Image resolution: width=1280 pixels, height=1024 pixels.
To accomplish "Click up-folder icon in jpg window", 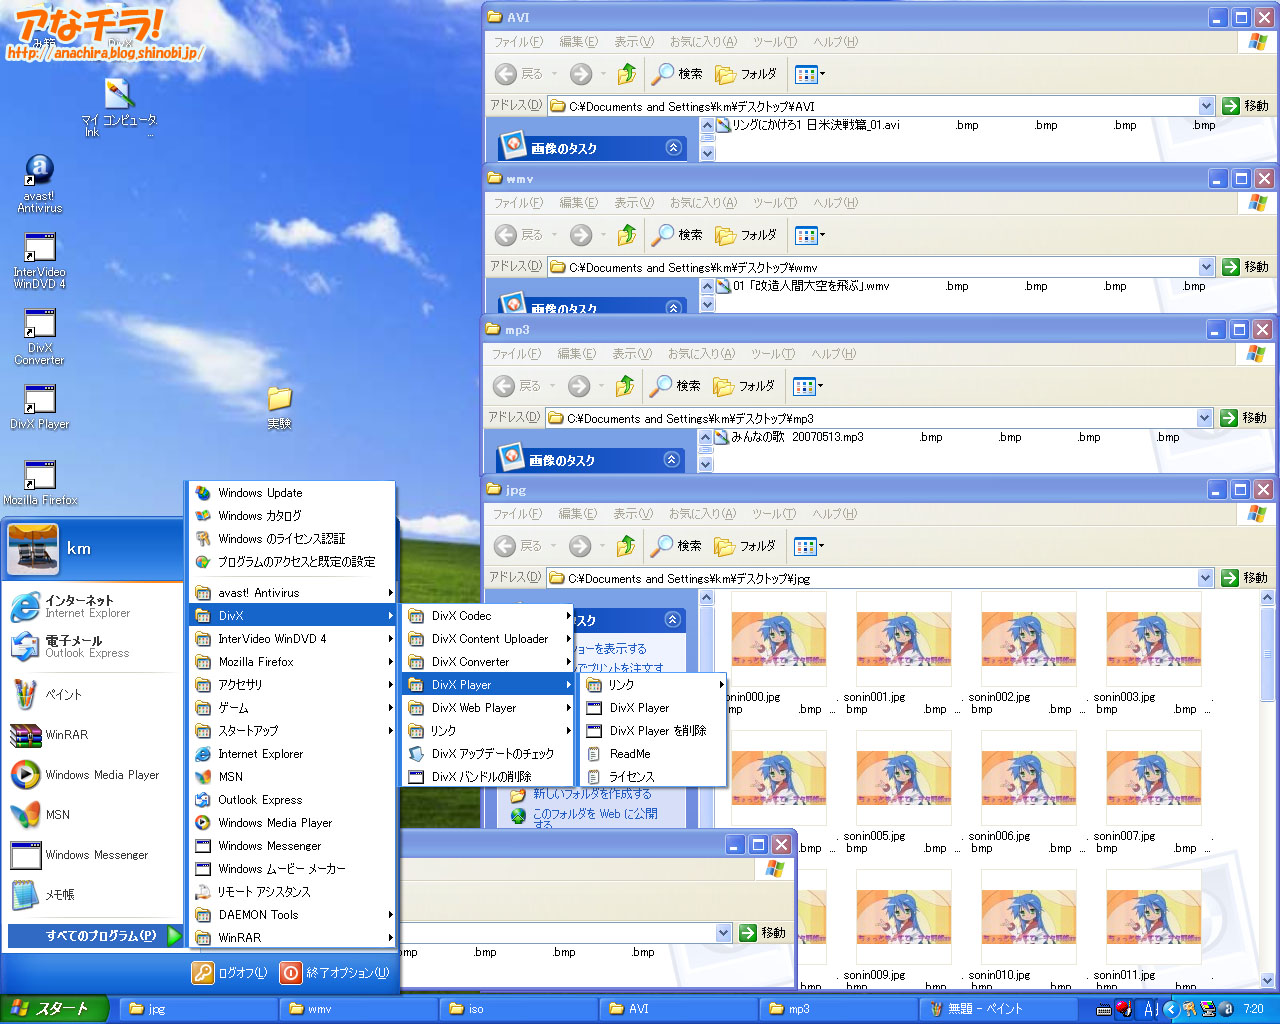I will pos(626,546).
